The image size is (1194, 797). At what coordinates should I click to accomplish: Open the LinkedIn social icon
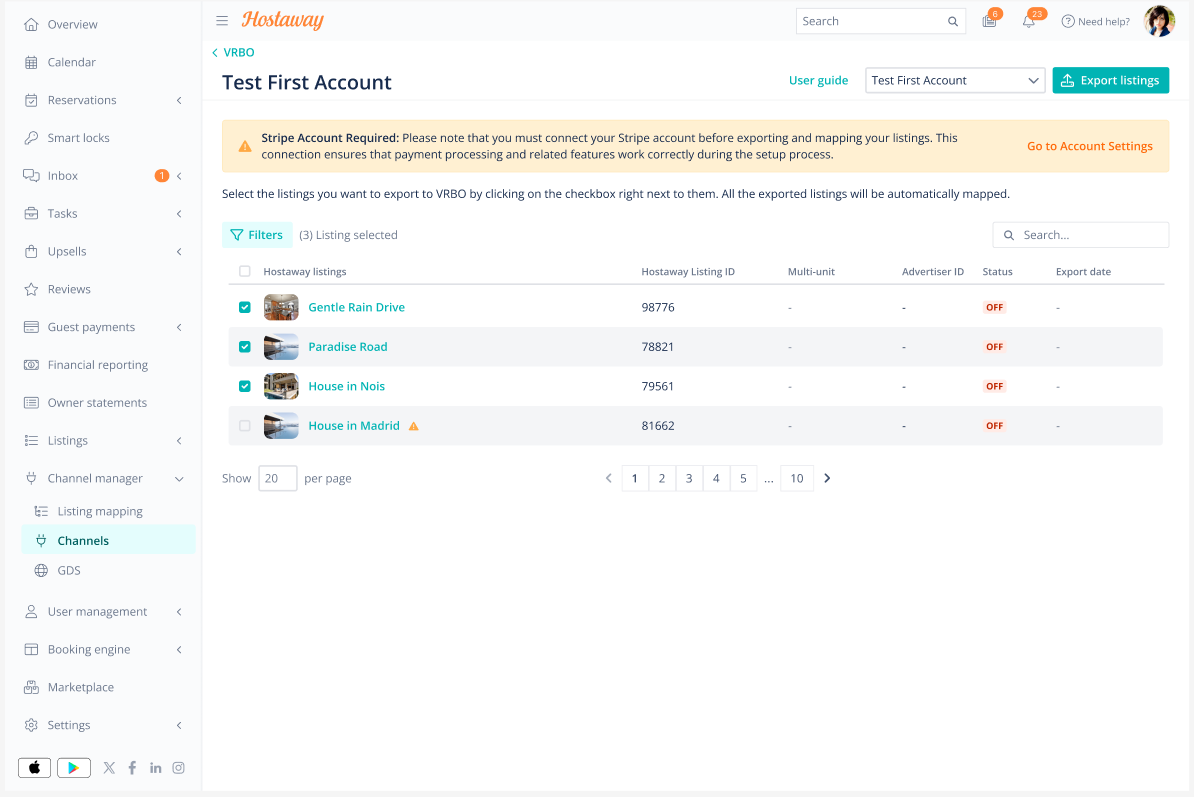coord(155,767)
